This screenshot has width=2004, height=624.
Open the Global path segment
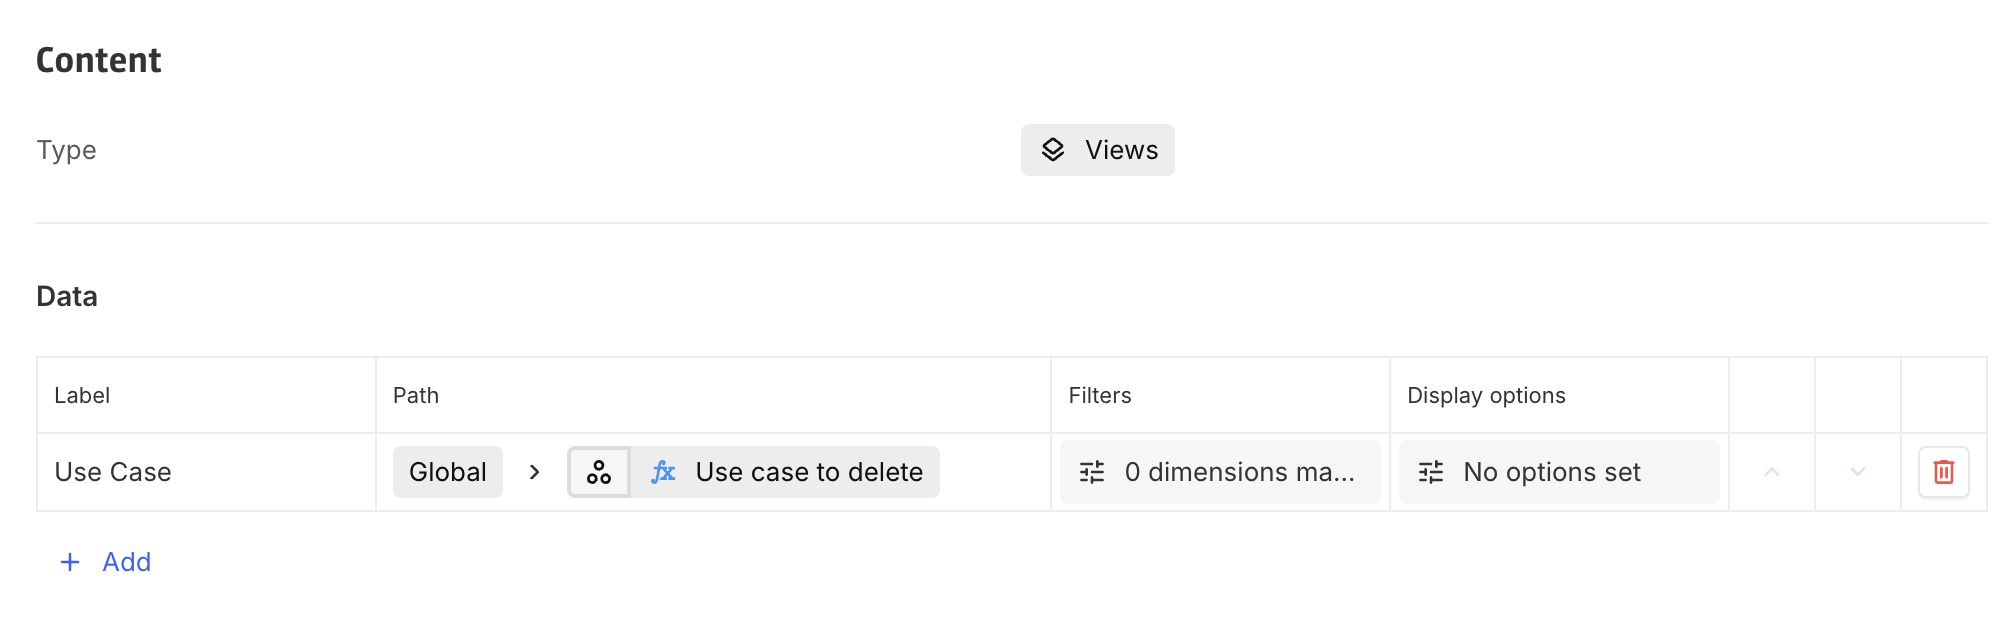click(447, 471)
